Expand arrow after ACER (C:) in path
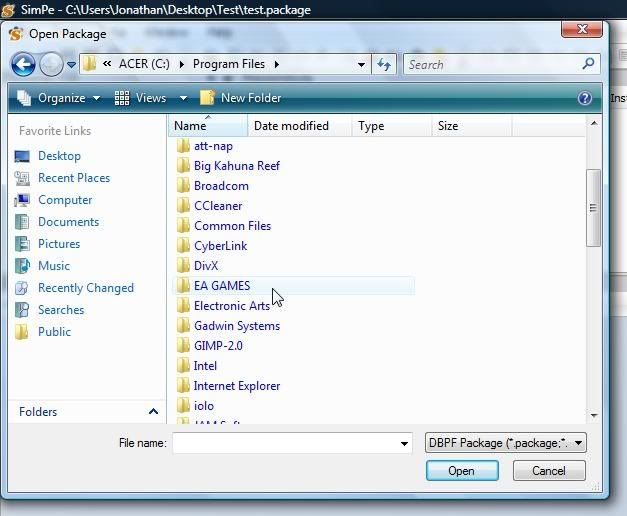This screenshot has height=516, width=627. pos(182,64)
